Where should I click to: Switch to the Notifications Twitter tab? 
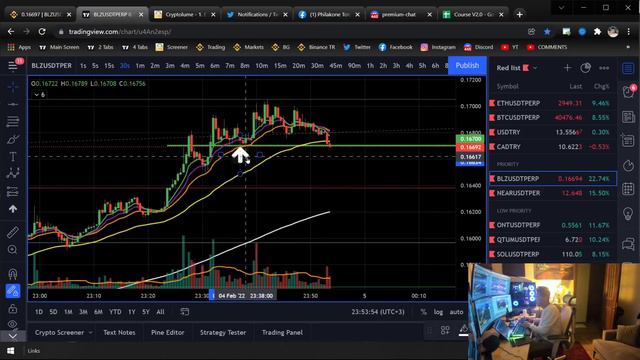[x=257, y=15]
